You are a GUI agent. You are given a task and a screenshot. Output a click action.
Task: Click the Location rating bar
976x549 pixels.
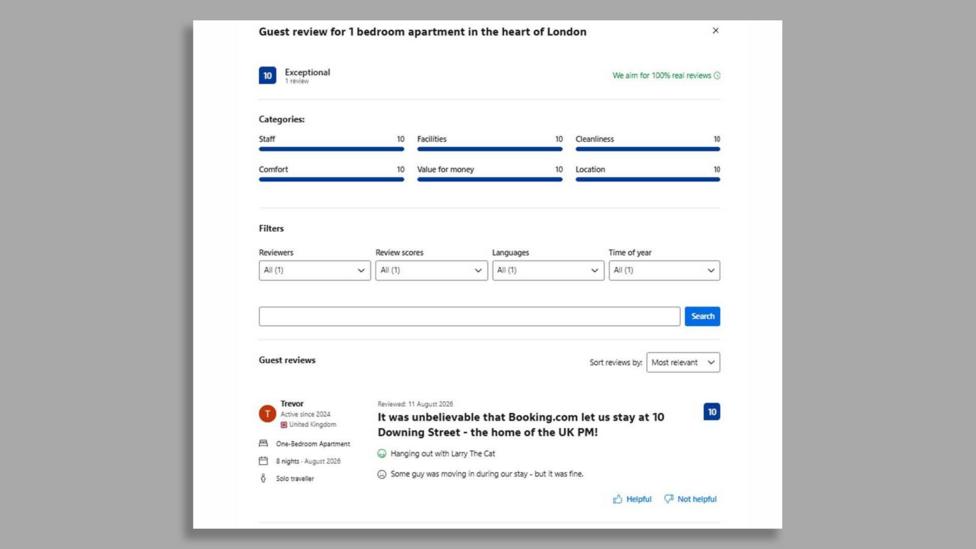(x=648, y=179)
